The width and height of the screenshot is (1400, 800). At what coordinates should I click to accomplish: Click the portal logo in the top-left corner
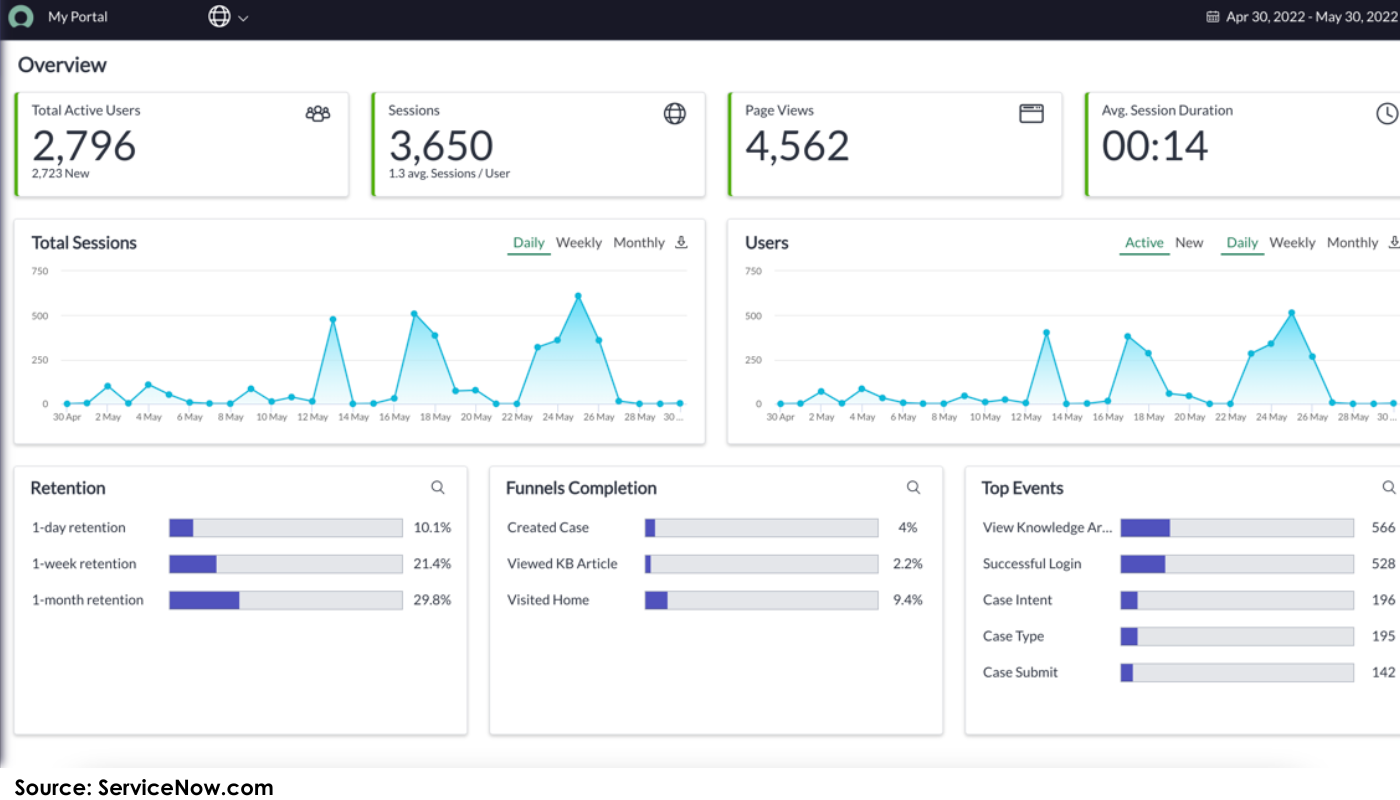tap(21, 17)
